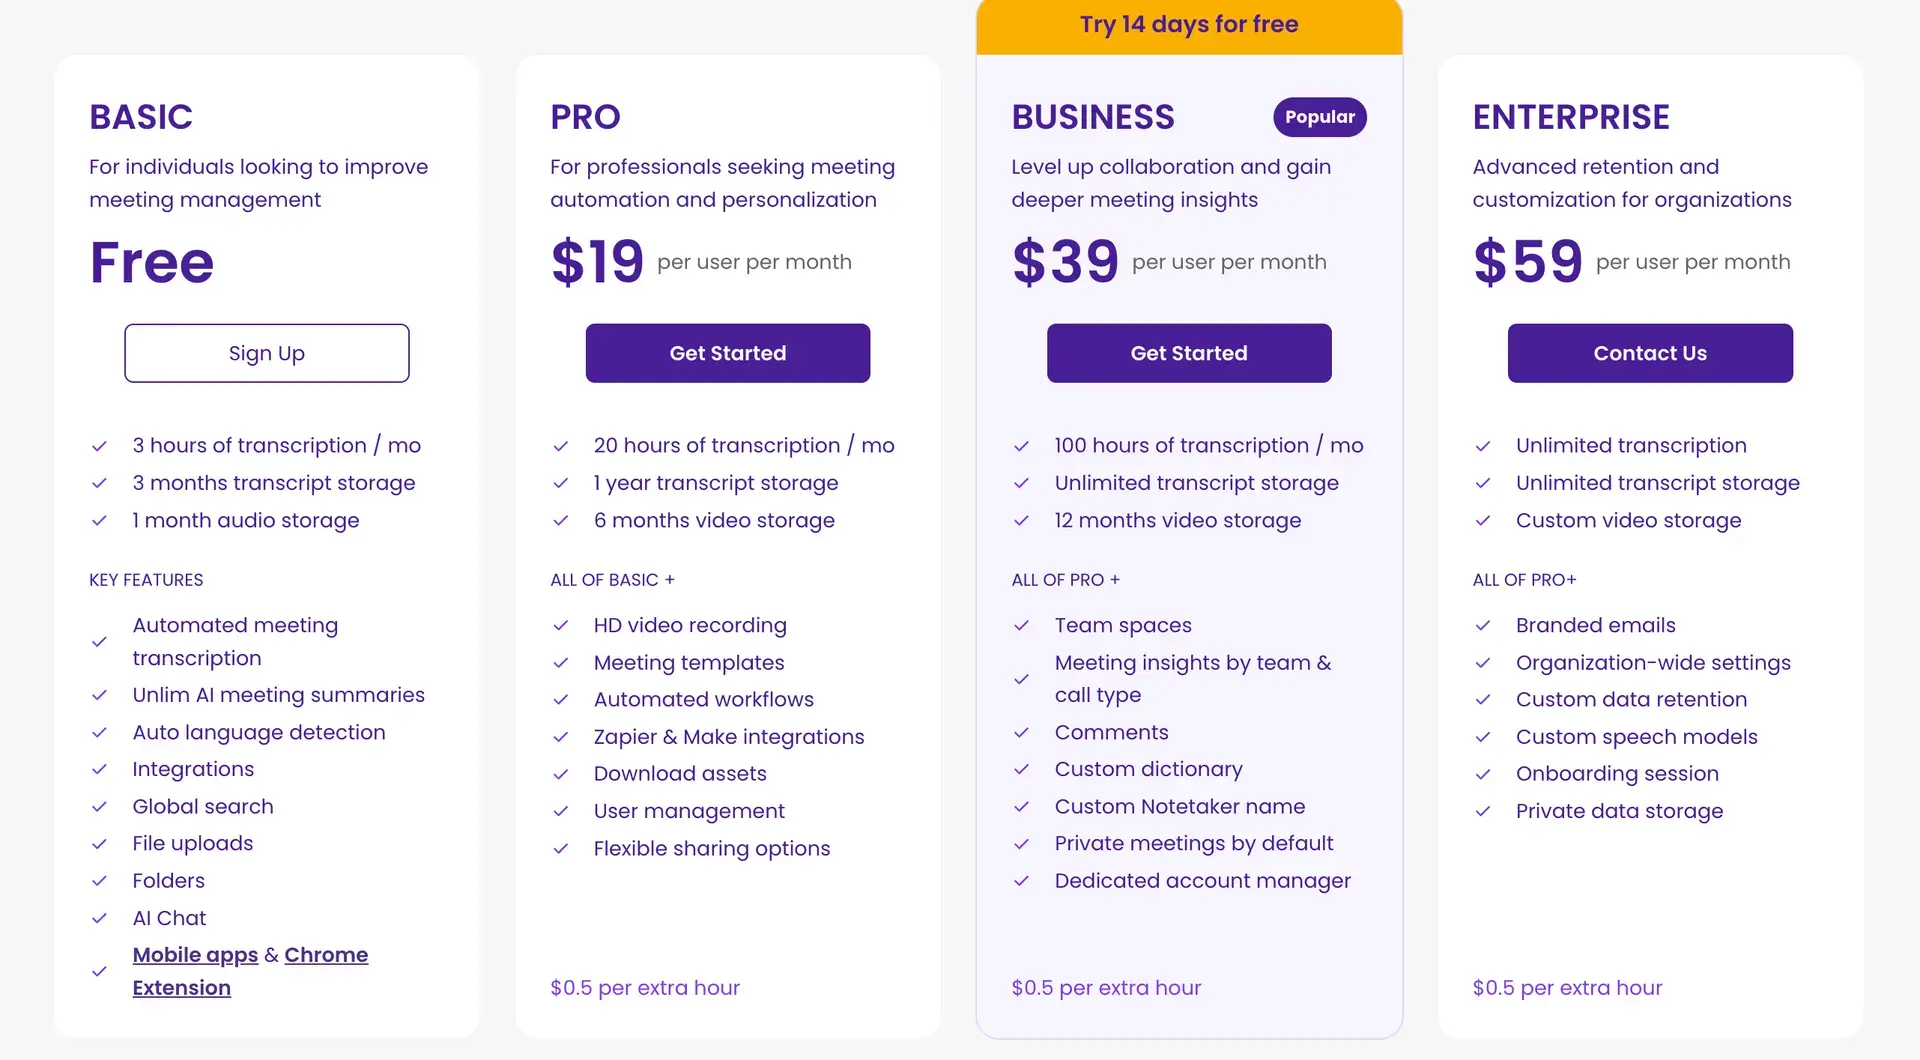Click Get Started under the Pro plan

(x=727, y=353)
